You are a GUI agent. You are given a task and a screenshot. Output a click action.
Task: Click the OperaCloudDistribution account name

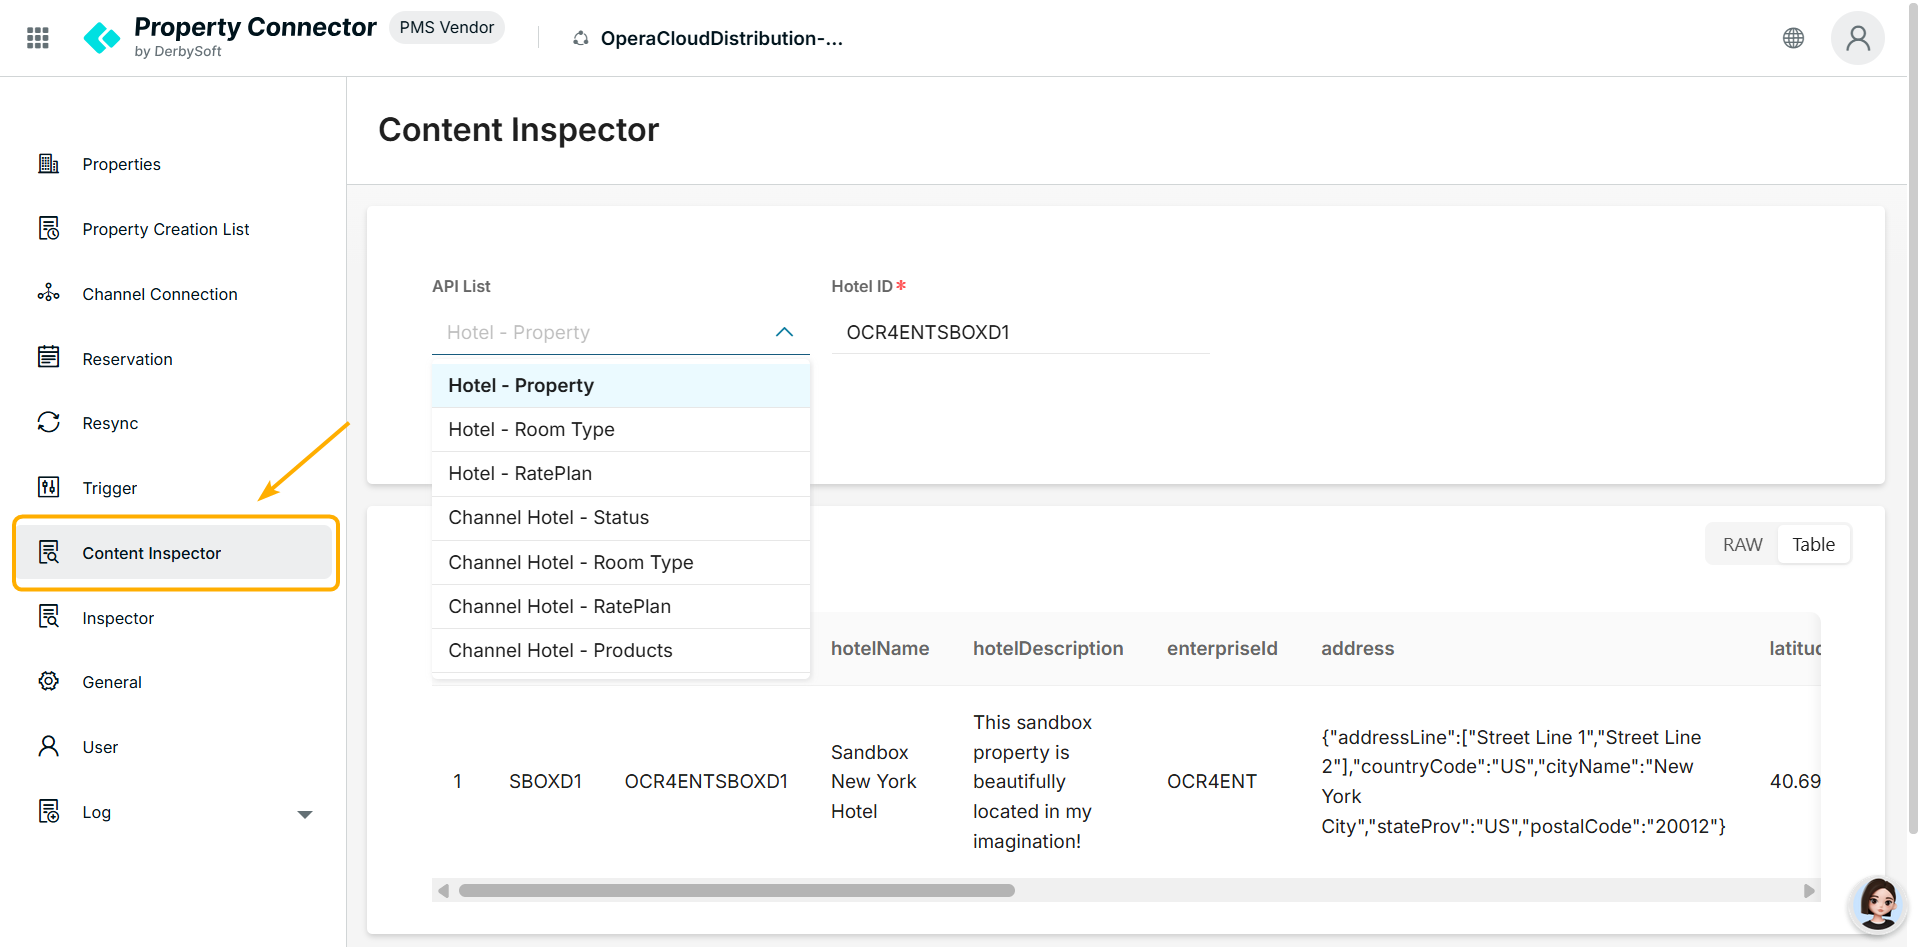click(x=721, y=38)
